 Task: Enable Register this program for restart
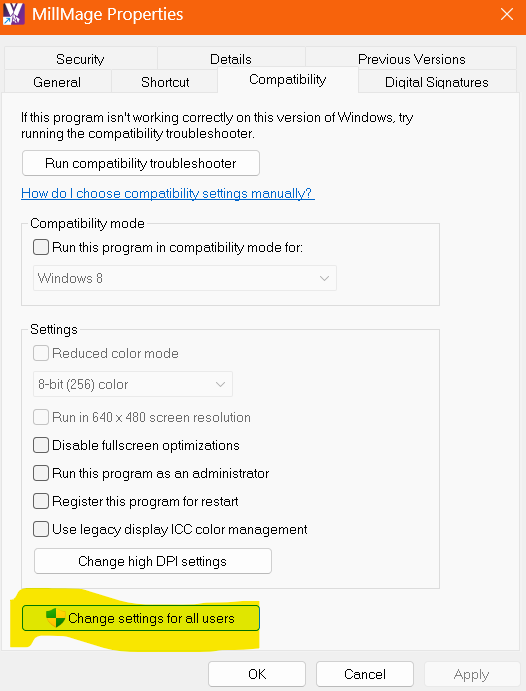41,501
